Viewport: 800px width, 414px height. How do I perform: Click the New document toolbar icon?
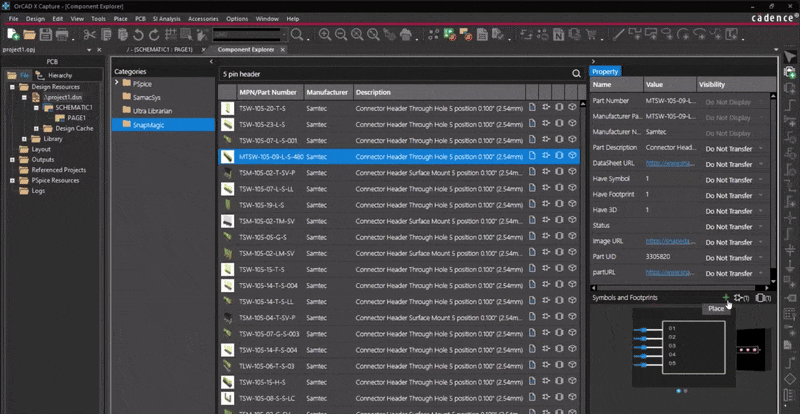point(13,35)
